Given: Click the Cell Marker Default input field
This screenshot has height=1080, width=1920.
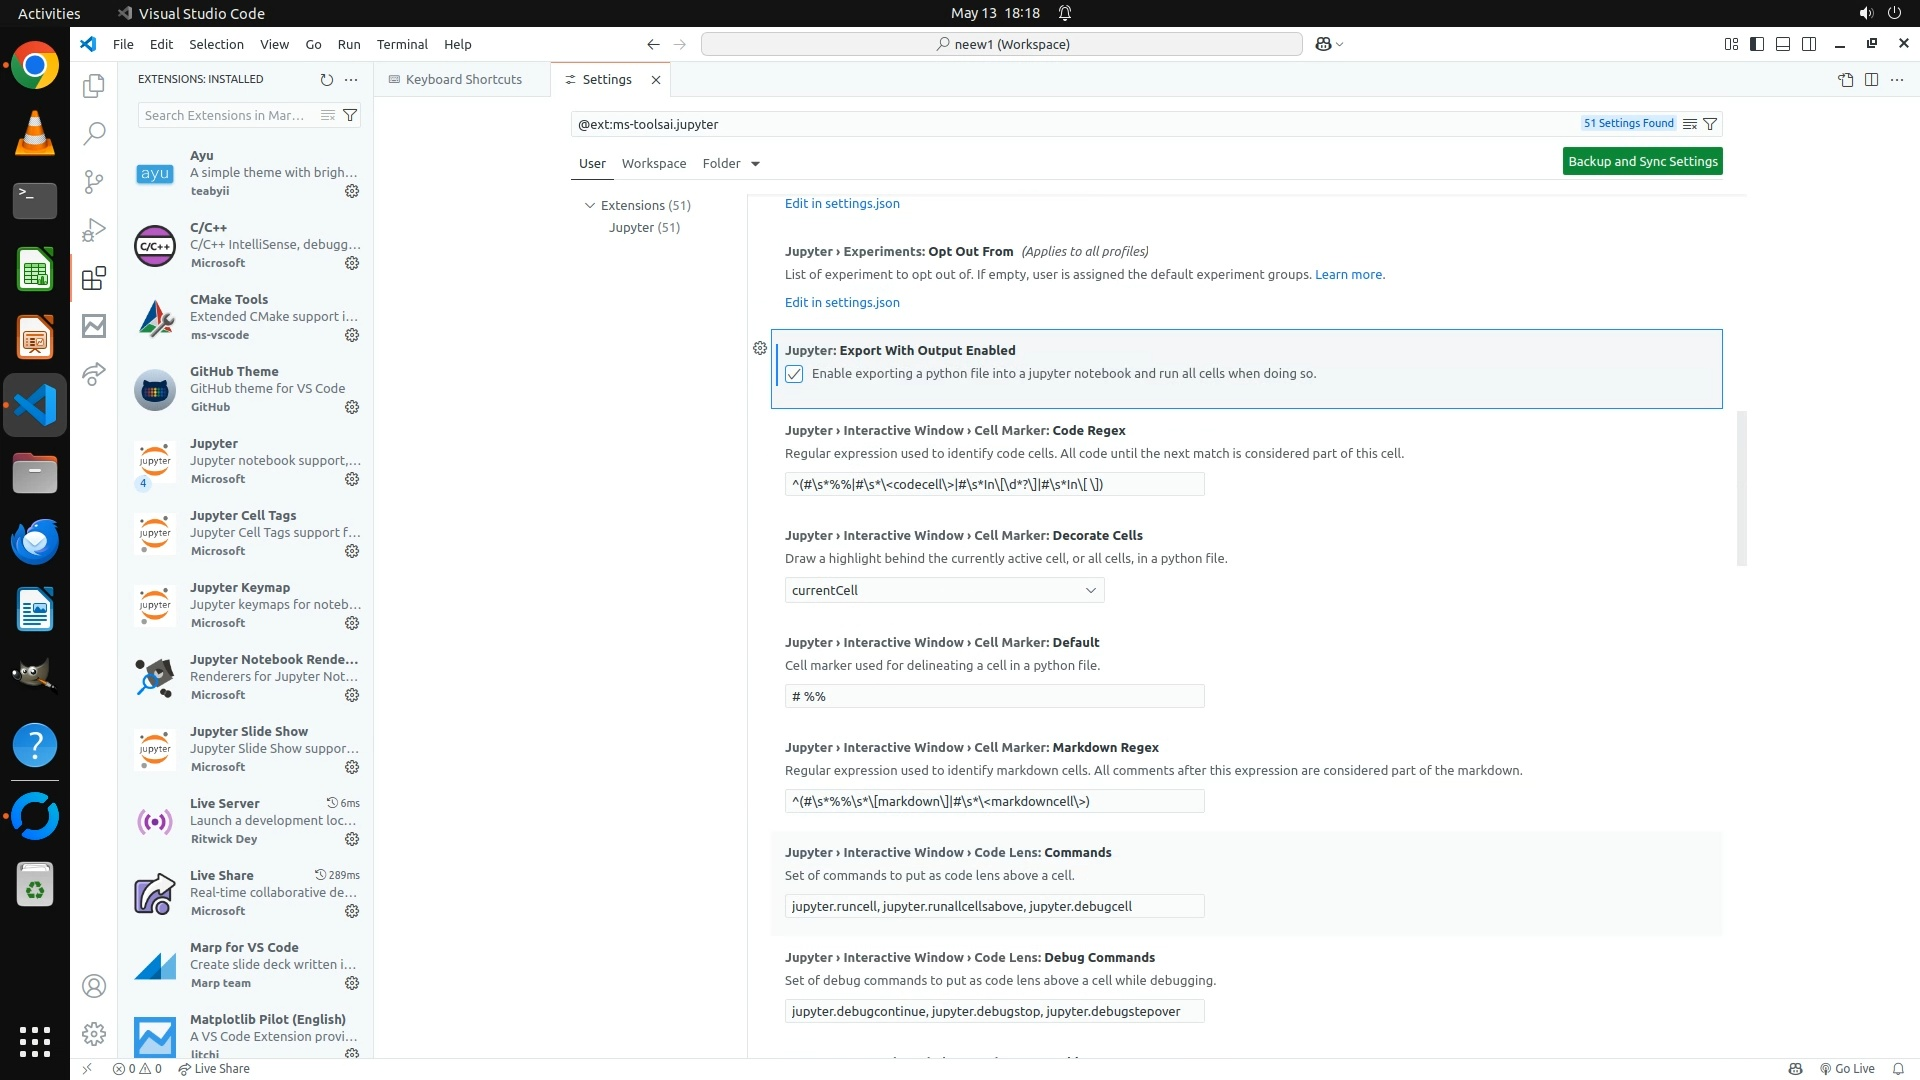Looking at the screenshot, I should pyautogui.click(x=994, y=696).
